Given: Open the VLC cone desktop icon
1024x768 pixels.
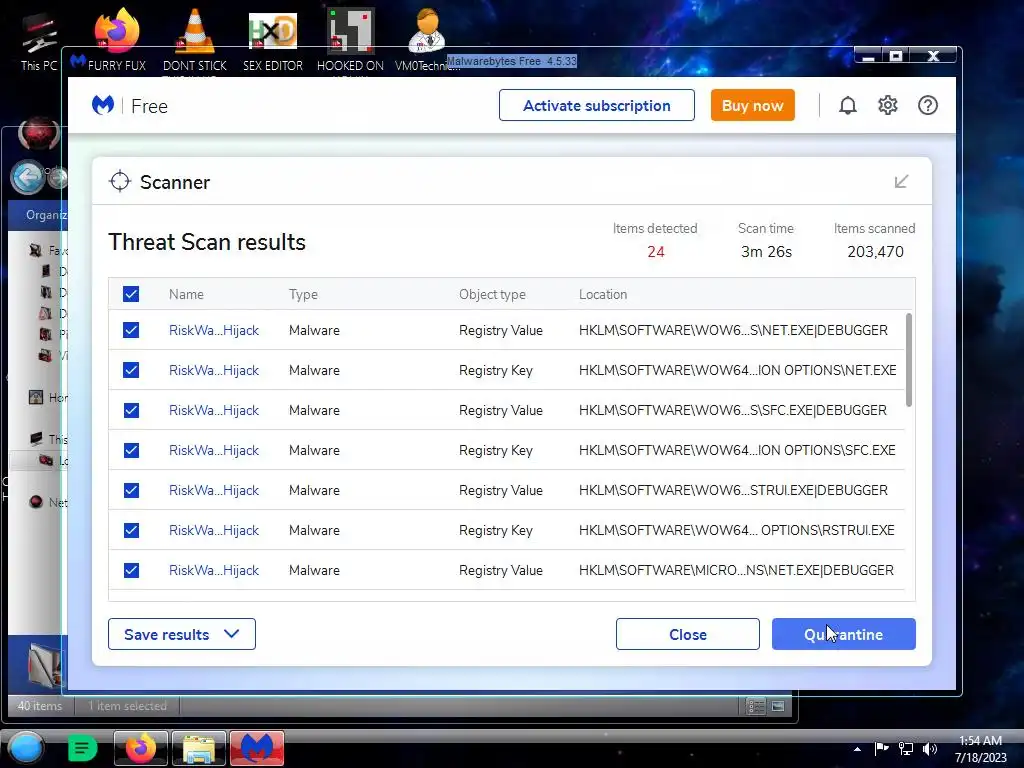Looking at the screenshot, I should (195, 39).
